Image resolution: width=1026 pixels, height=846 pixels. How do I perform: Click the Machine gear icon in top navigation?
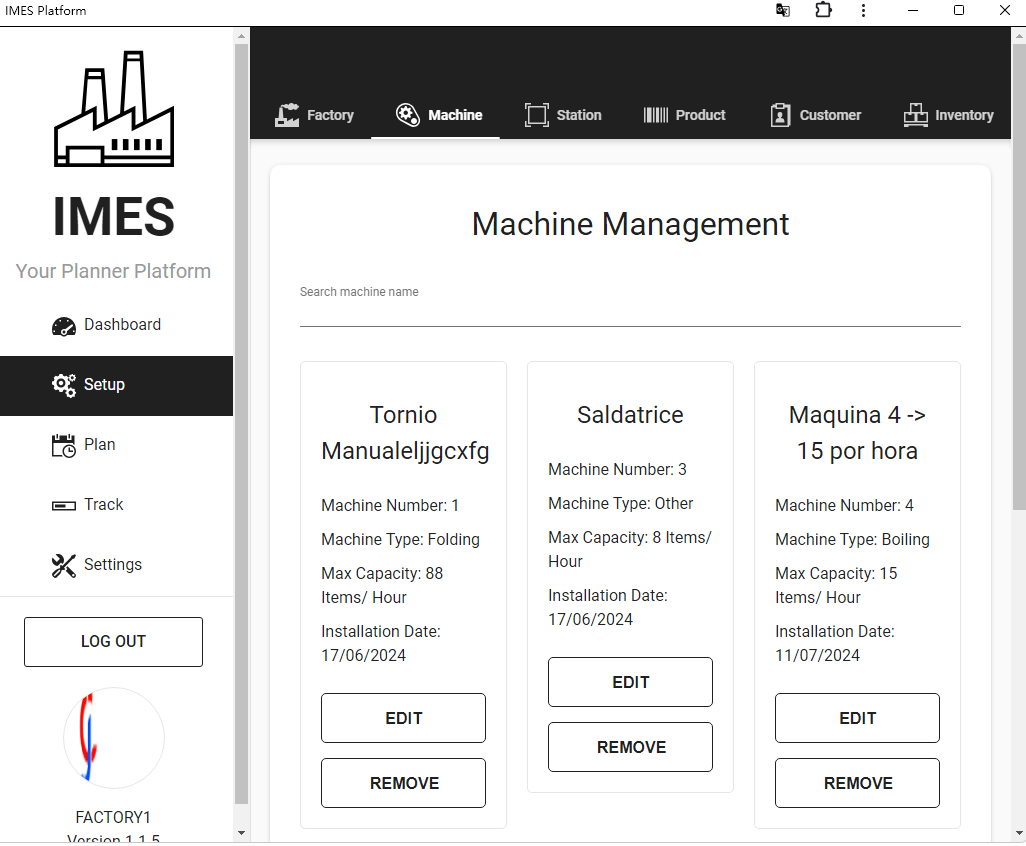[x=407, y=115]
